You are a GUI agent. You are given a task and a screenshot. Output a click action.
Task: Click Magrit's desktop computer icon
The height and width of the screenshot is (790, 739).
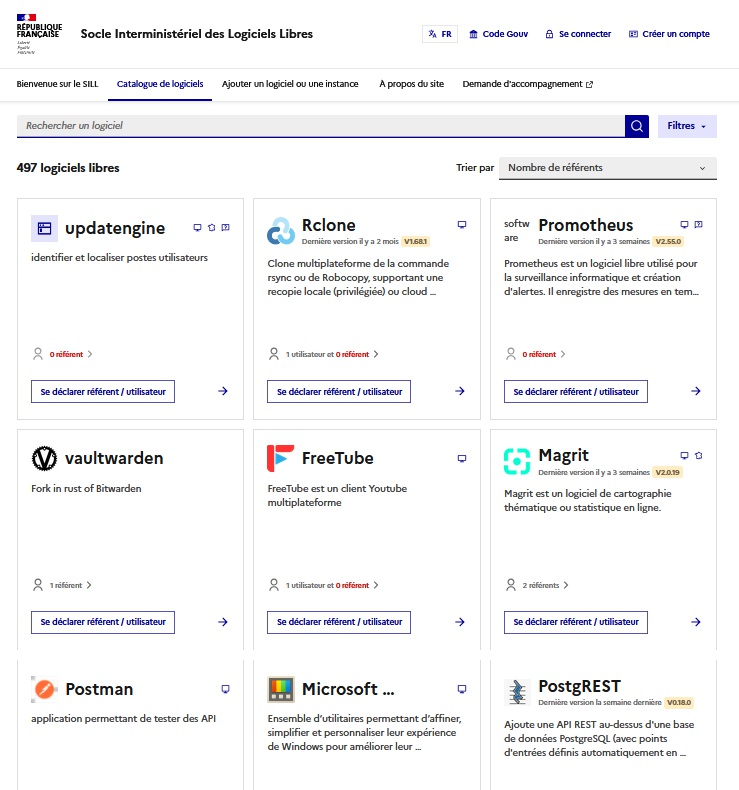click(684, 455)
